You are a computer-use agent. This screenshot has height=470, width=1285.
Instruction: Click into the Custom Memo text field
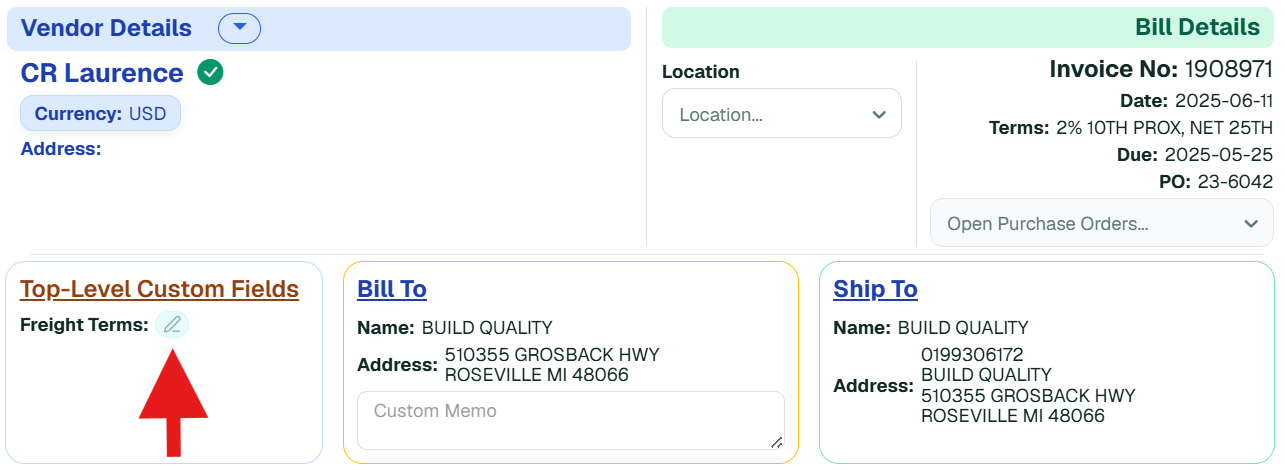tap(571, 420)
